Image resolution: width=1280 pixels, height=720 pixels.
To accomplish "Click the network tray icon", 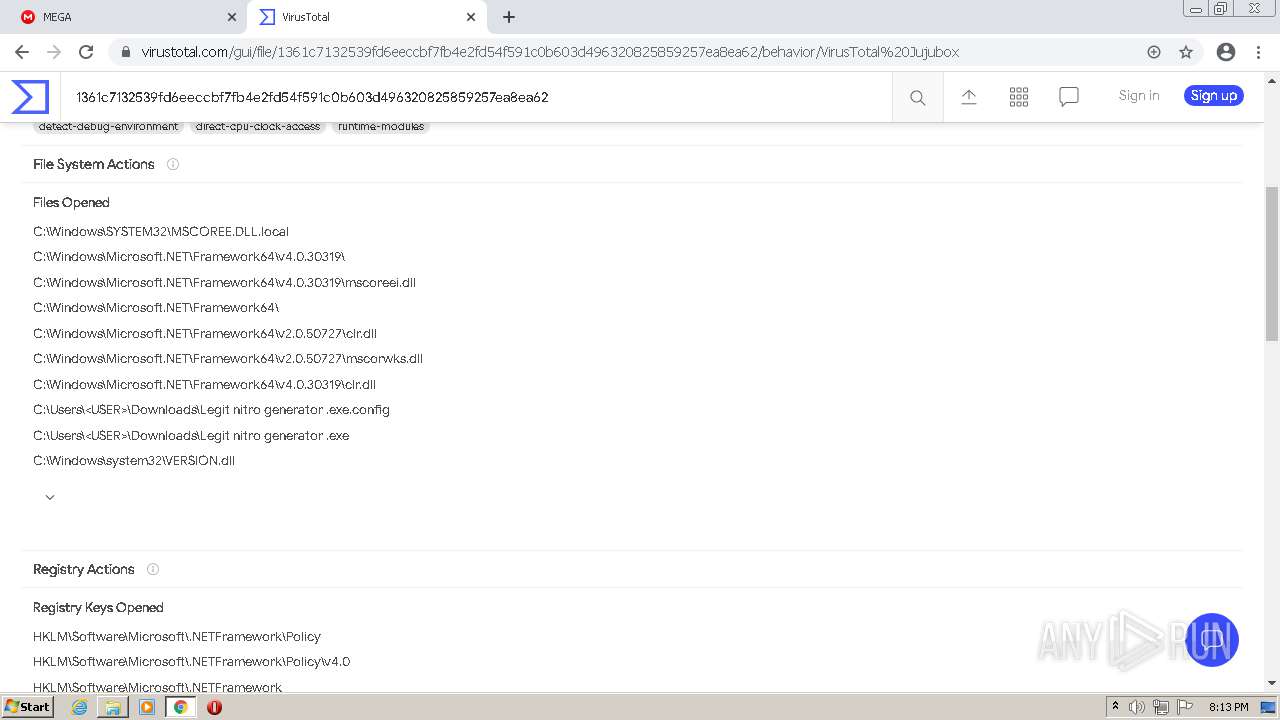I will click(x=1160, y=707).
